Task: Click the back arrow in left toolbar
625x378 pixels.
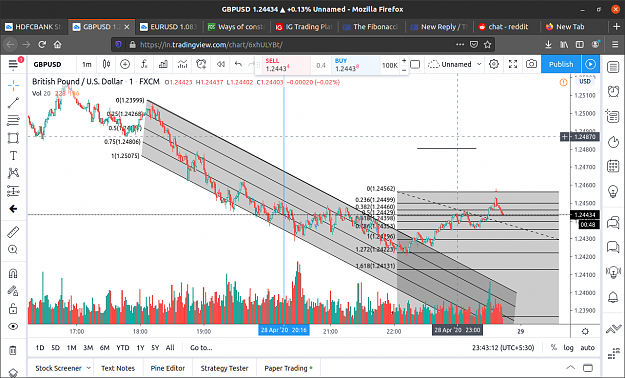Action: point(13,209)
